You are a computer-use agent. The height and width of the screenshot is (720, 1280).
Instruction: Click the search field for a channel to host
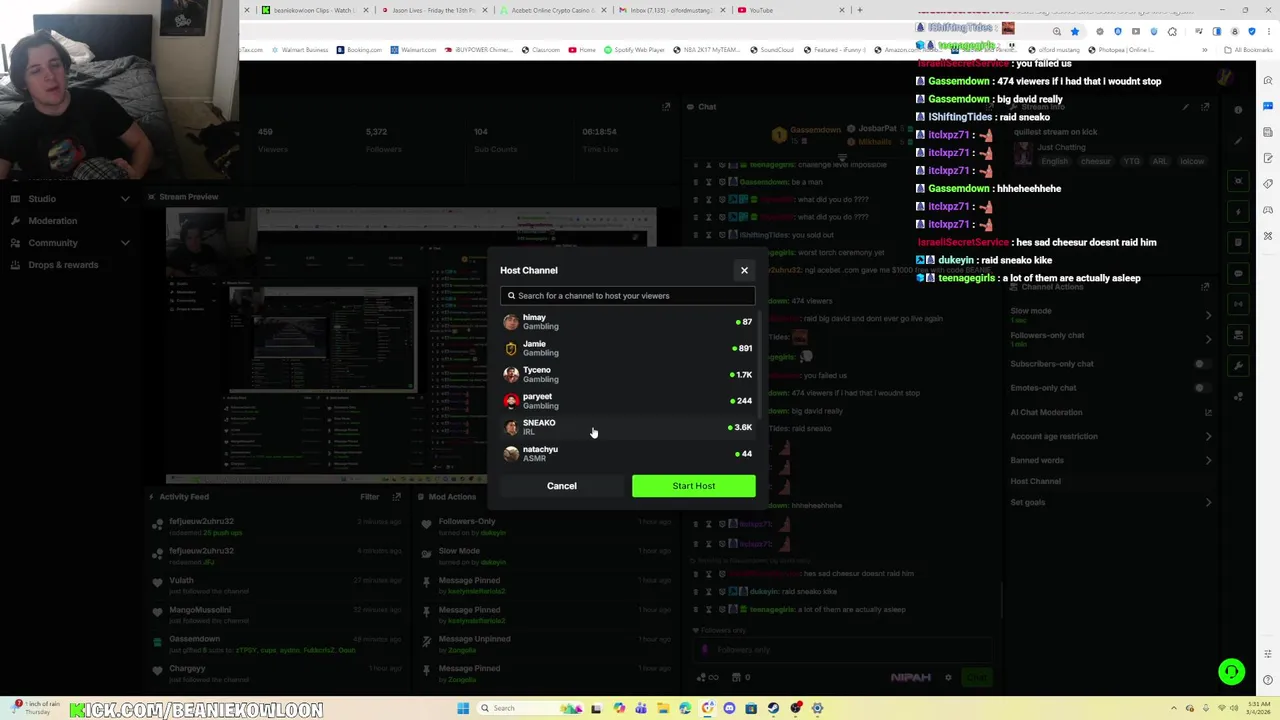pyautogui.click(x=628, y=296)
